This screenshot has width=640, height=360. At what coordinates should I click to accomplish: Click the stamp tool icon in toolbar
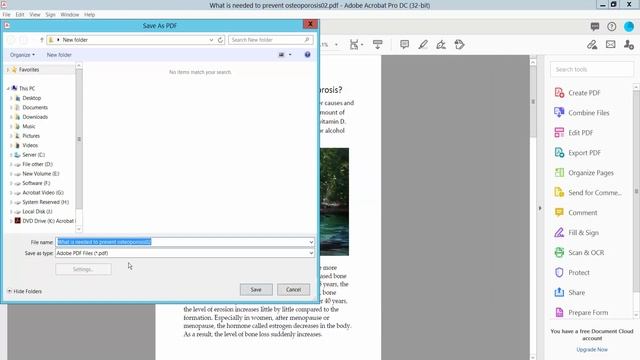click(x=459, y=44)
